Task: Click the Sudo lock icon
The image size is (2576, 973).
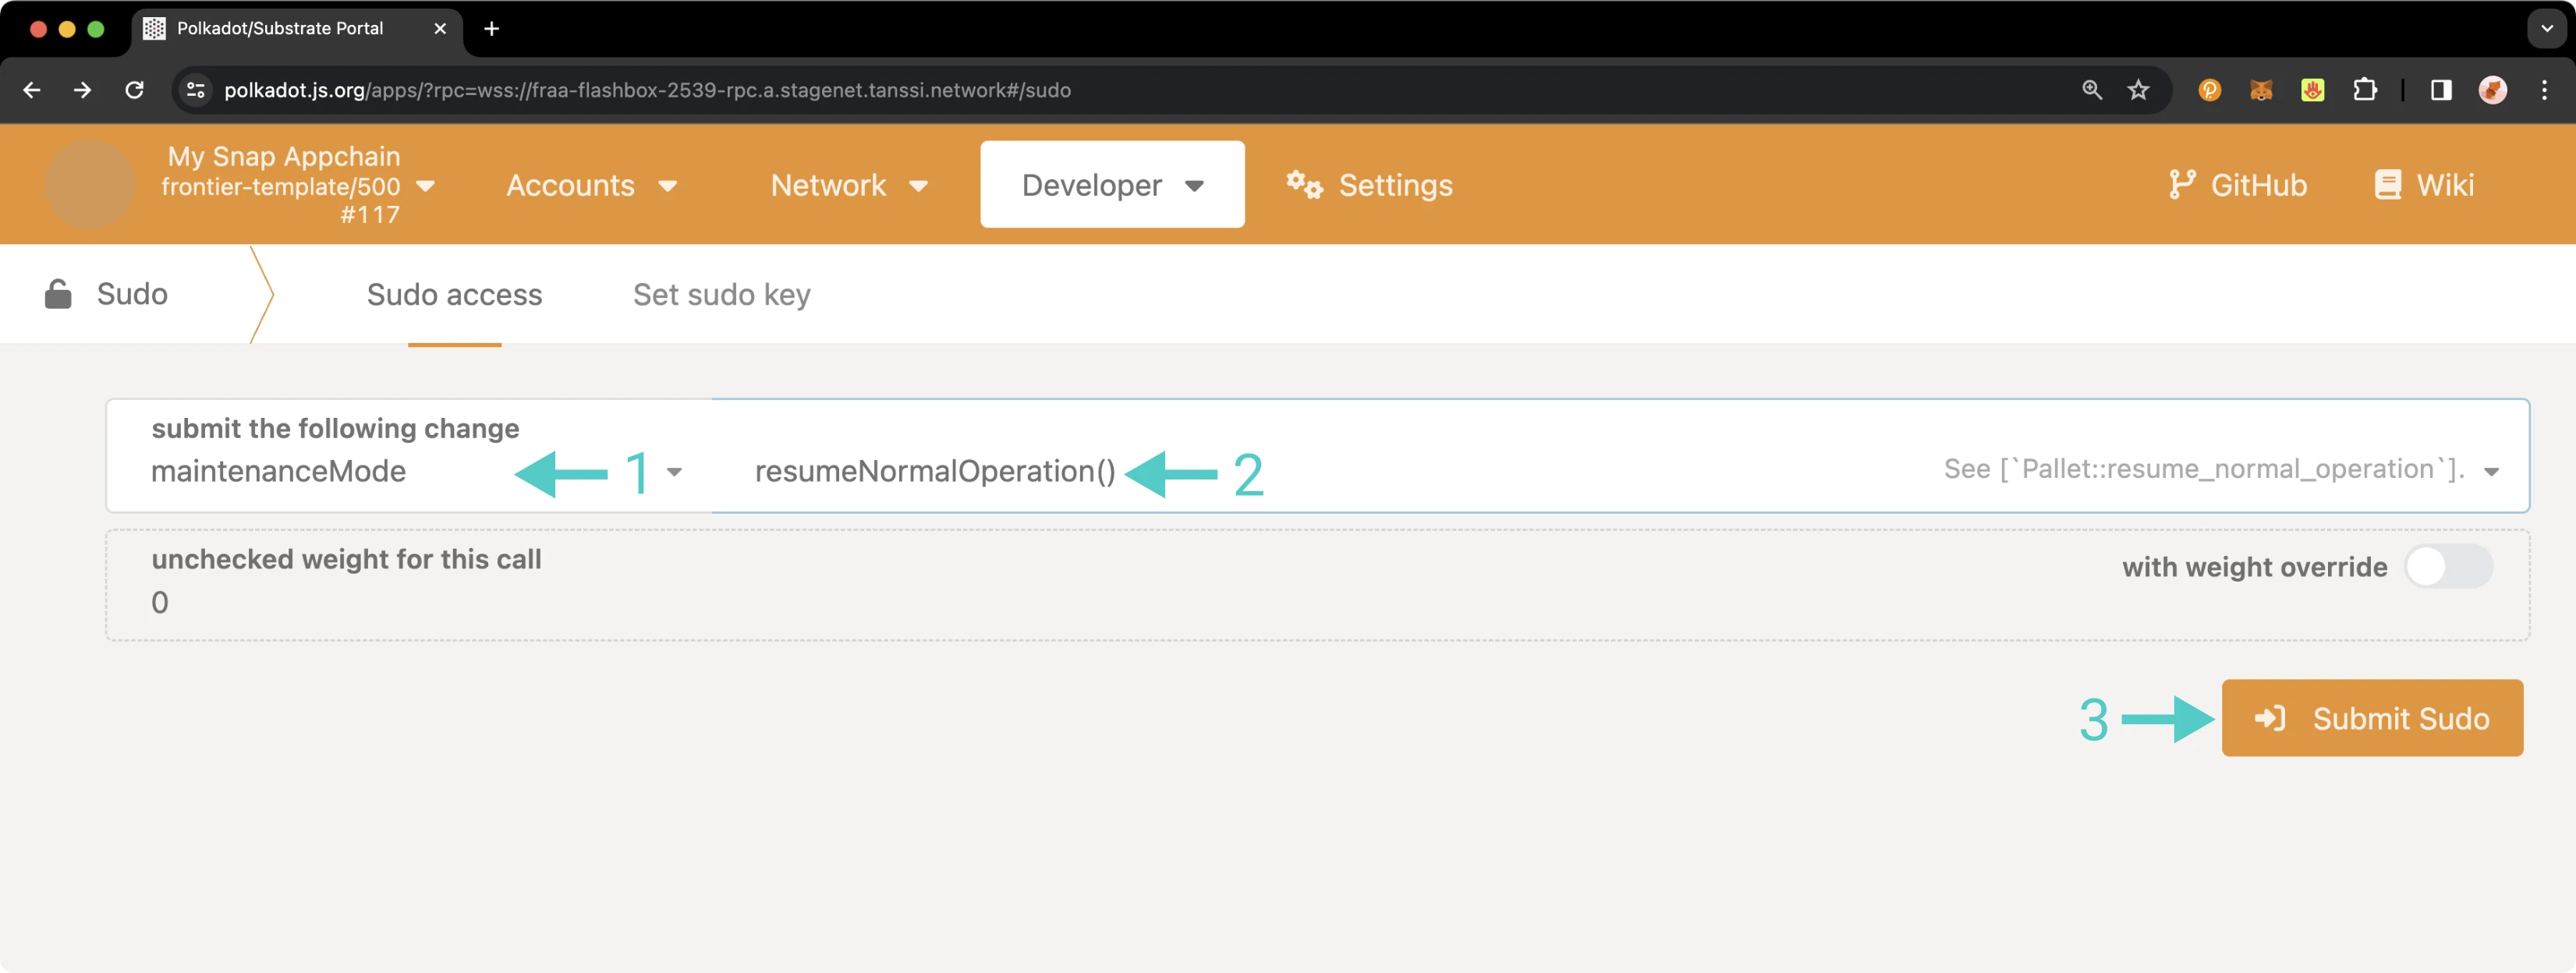Action: pos(58,294)
